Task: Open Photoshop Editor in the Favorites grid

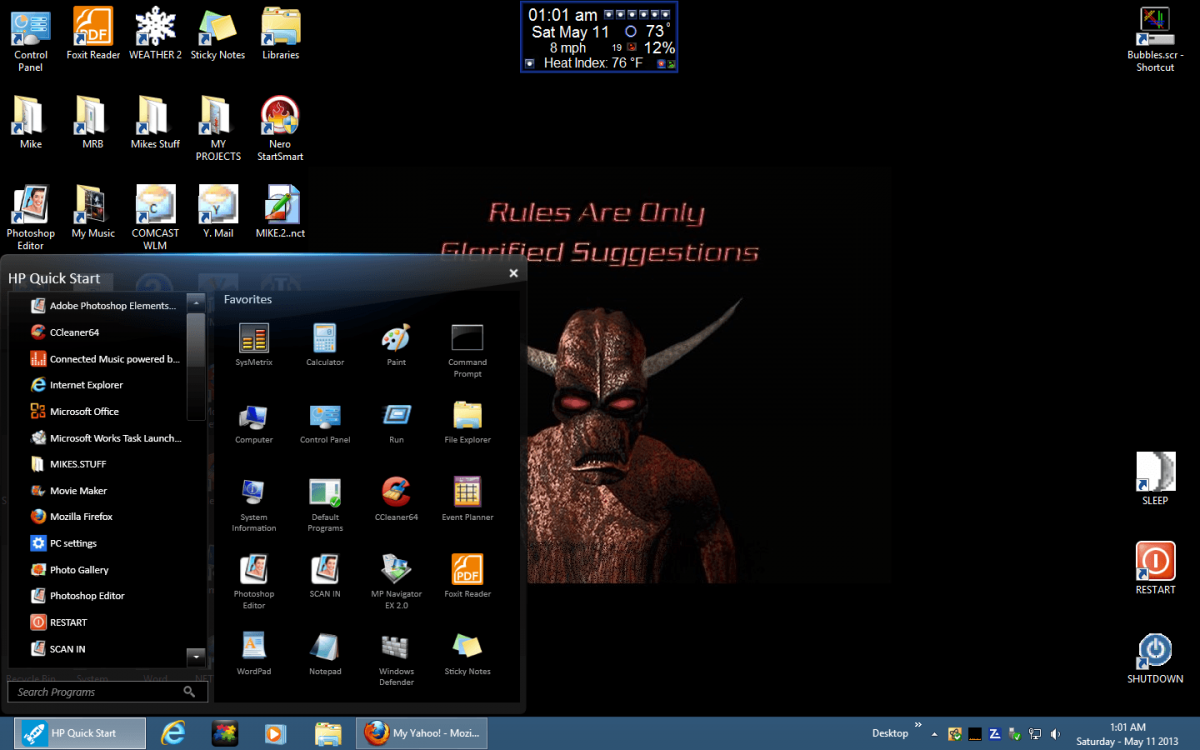Action: coord(254,582)
